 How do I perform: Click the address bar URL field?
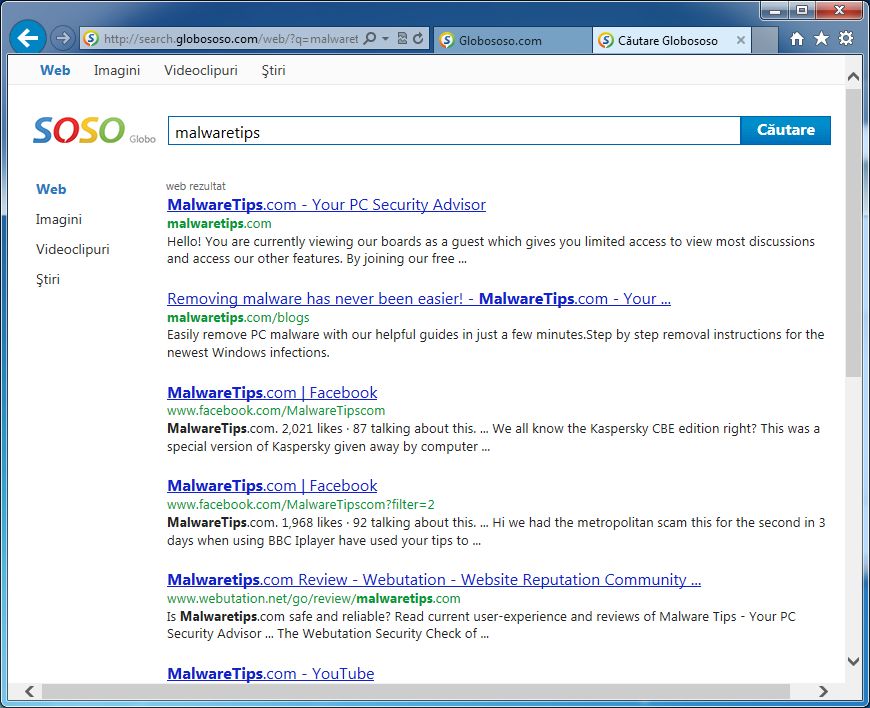(230, 39)
